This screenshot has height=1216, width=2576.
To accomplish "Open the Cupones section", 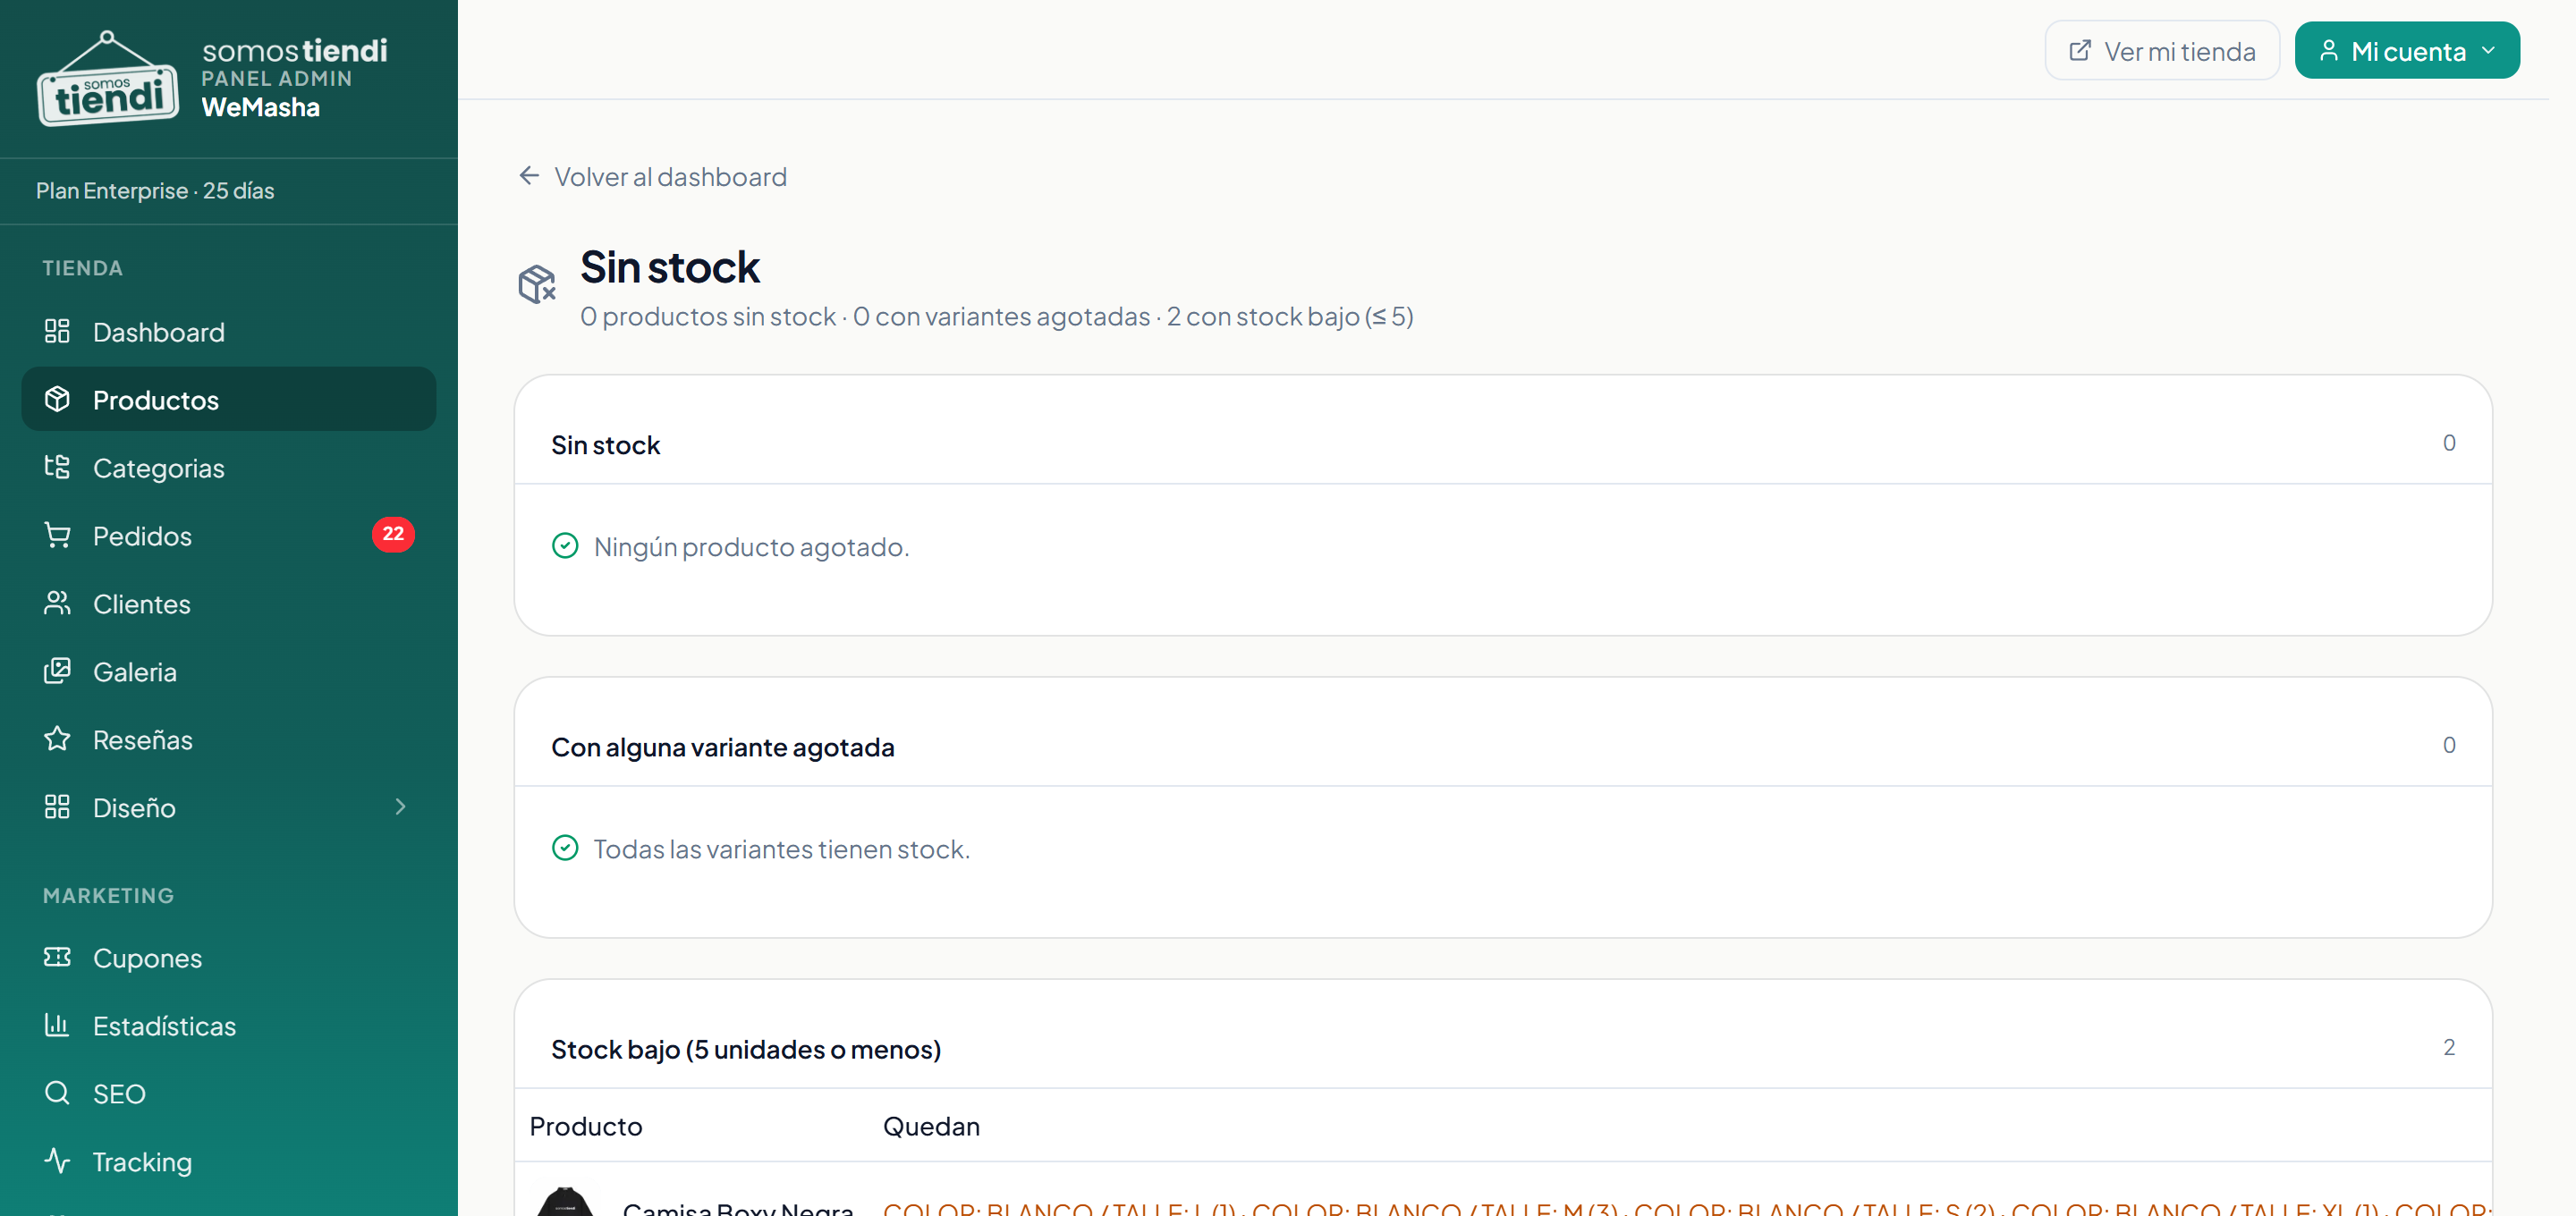I will click(x=229, y=957).
